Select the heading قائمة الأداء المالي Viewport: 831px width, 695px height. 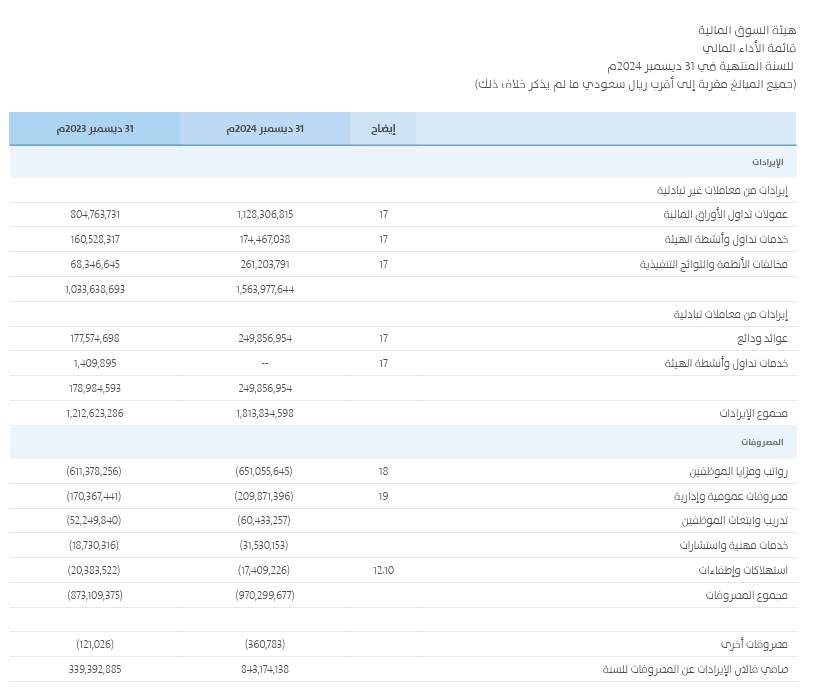click(749, 48)
